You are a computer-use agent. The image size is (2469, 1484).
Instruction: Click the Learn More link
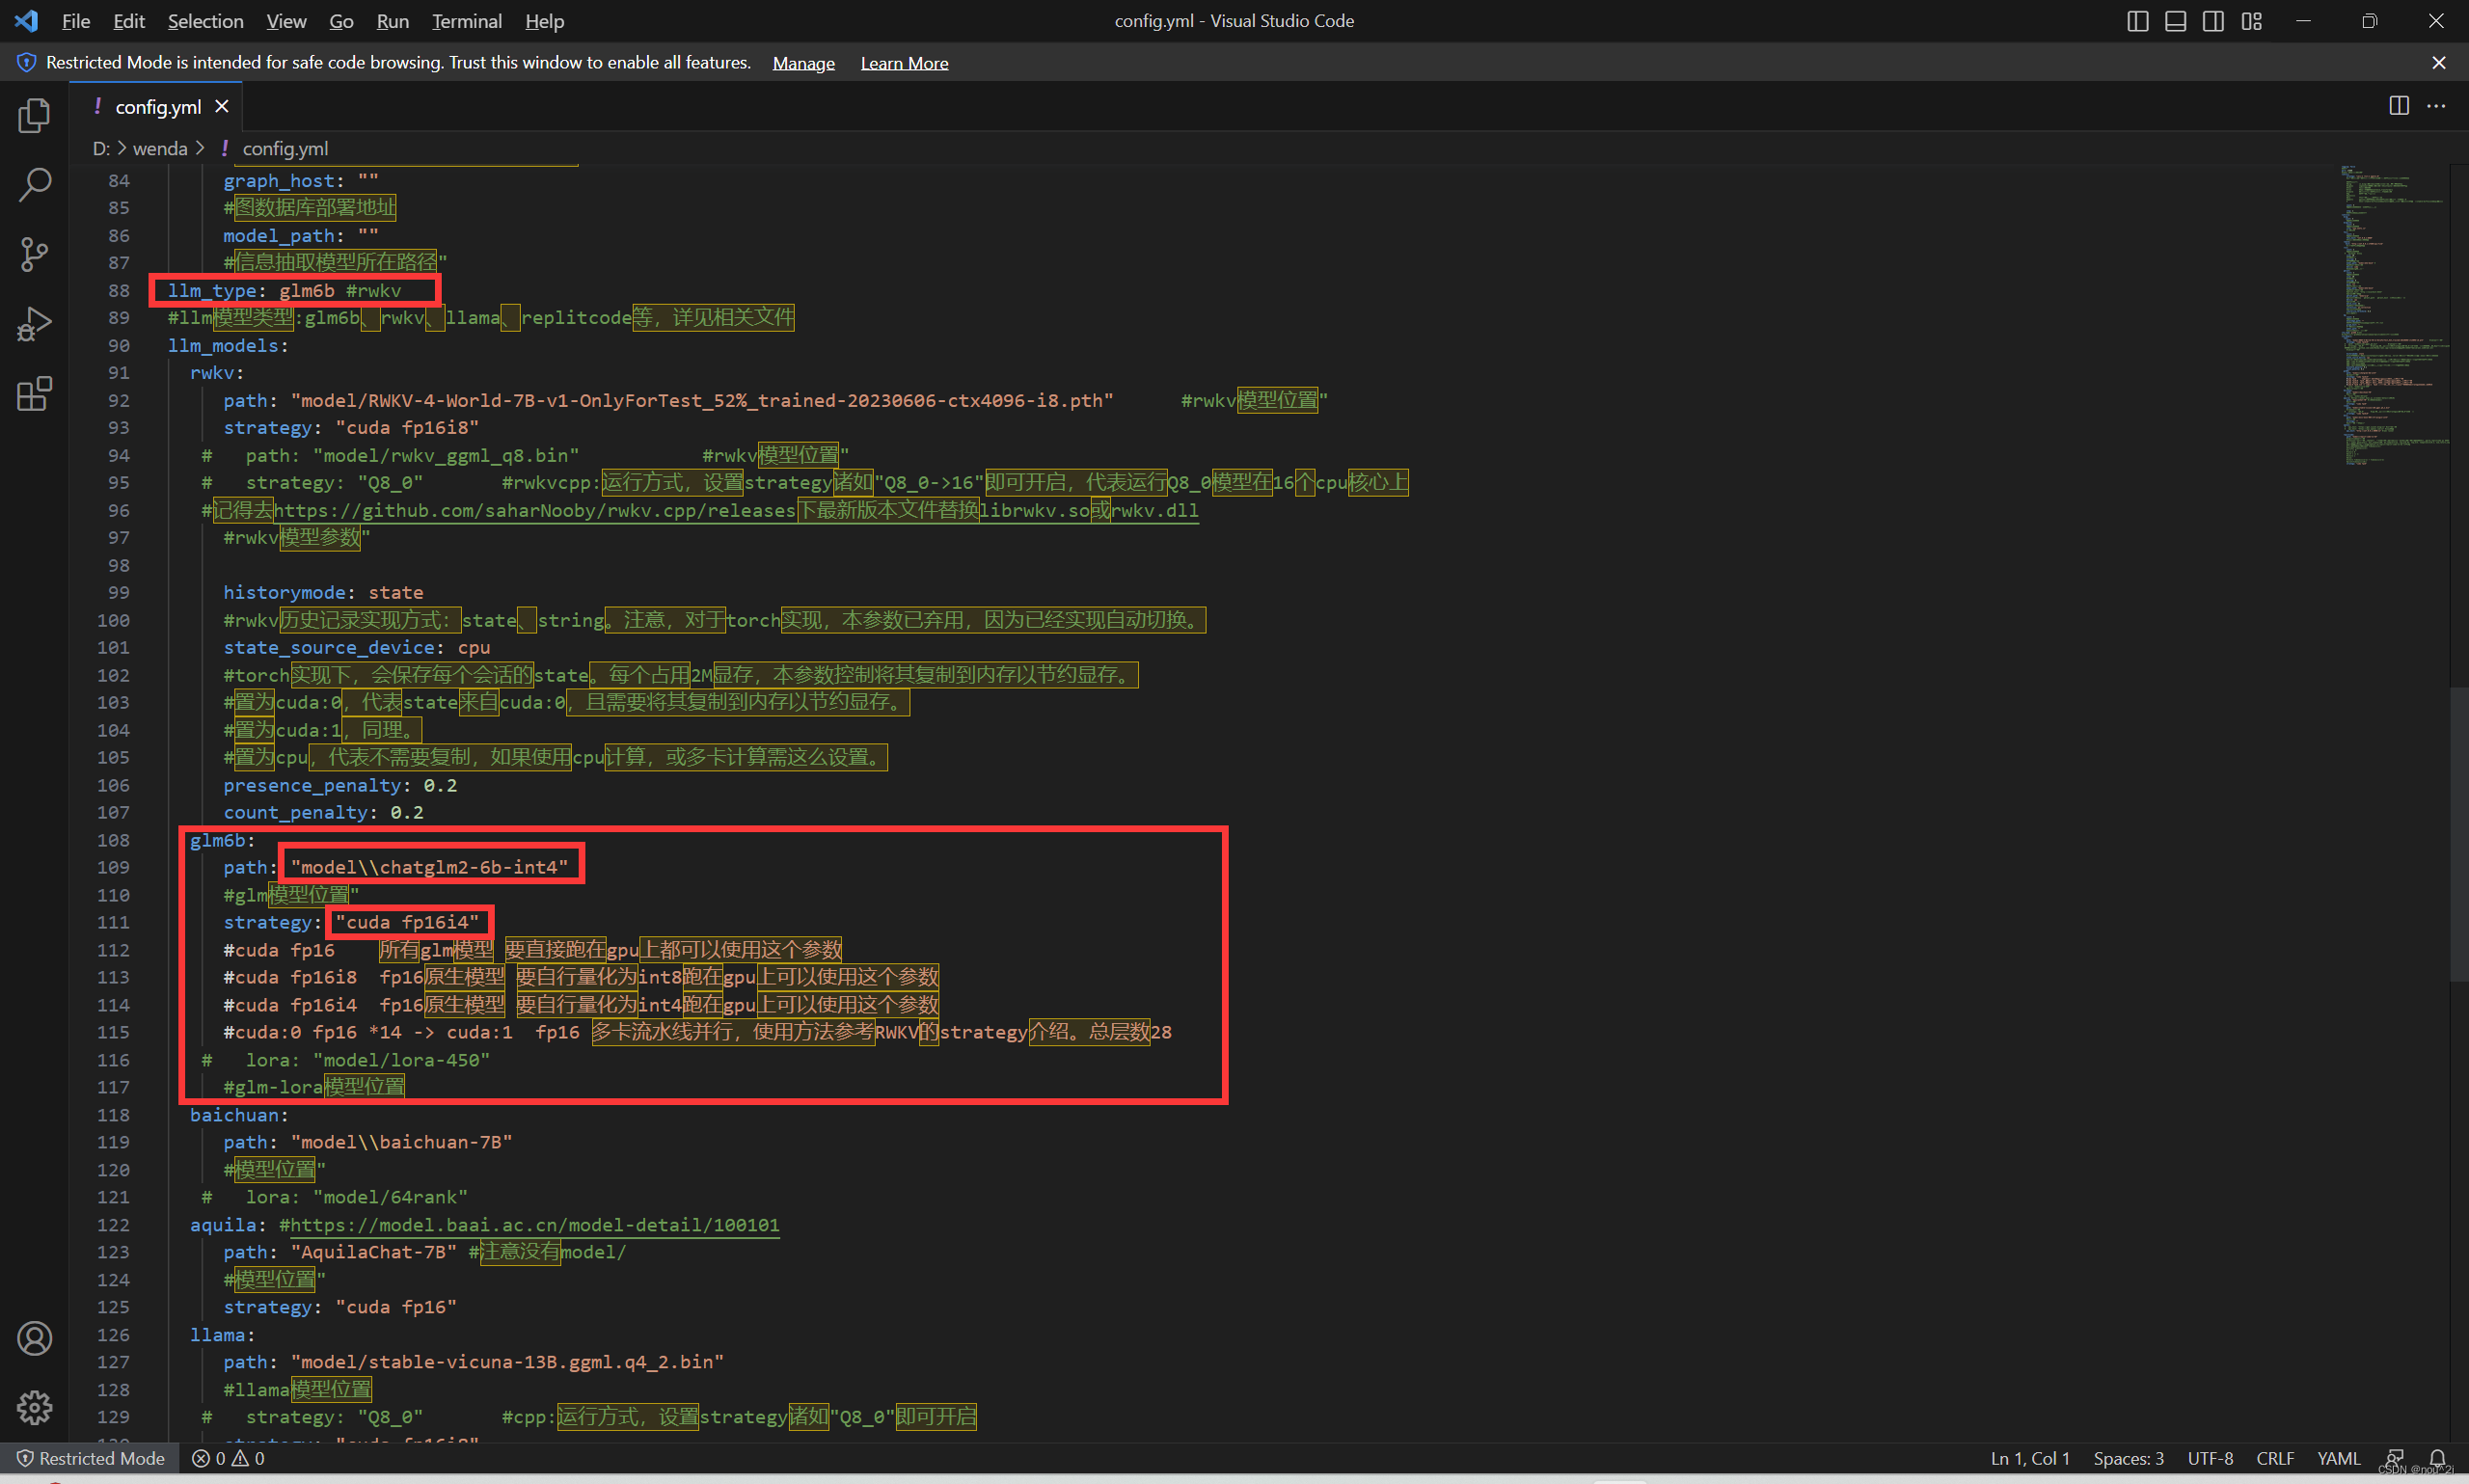click(904, 63)
